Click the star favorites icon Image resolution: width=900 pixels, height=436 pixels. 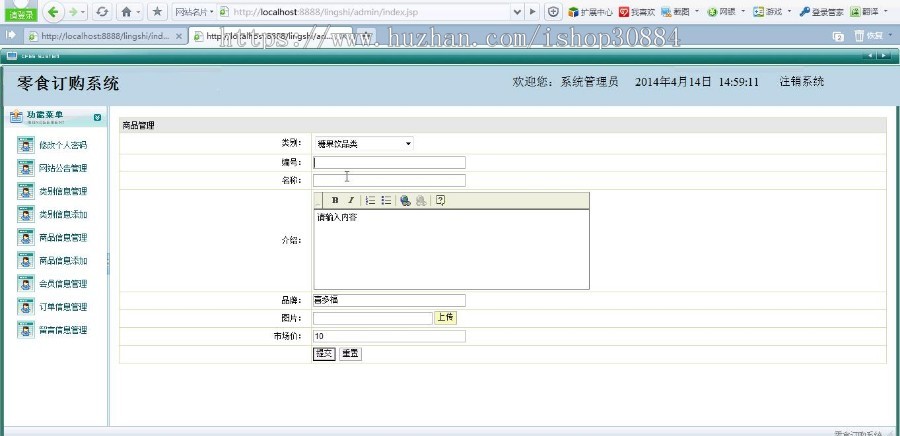[157, 11]
